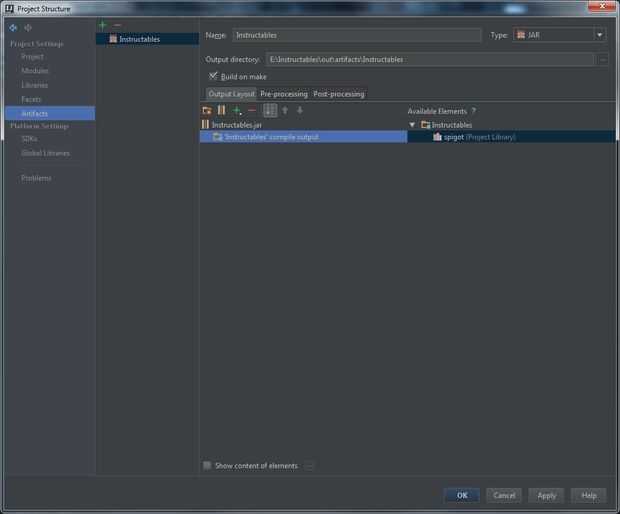
Task: Click options button beside Show content of elements
Action: (309, 466)
